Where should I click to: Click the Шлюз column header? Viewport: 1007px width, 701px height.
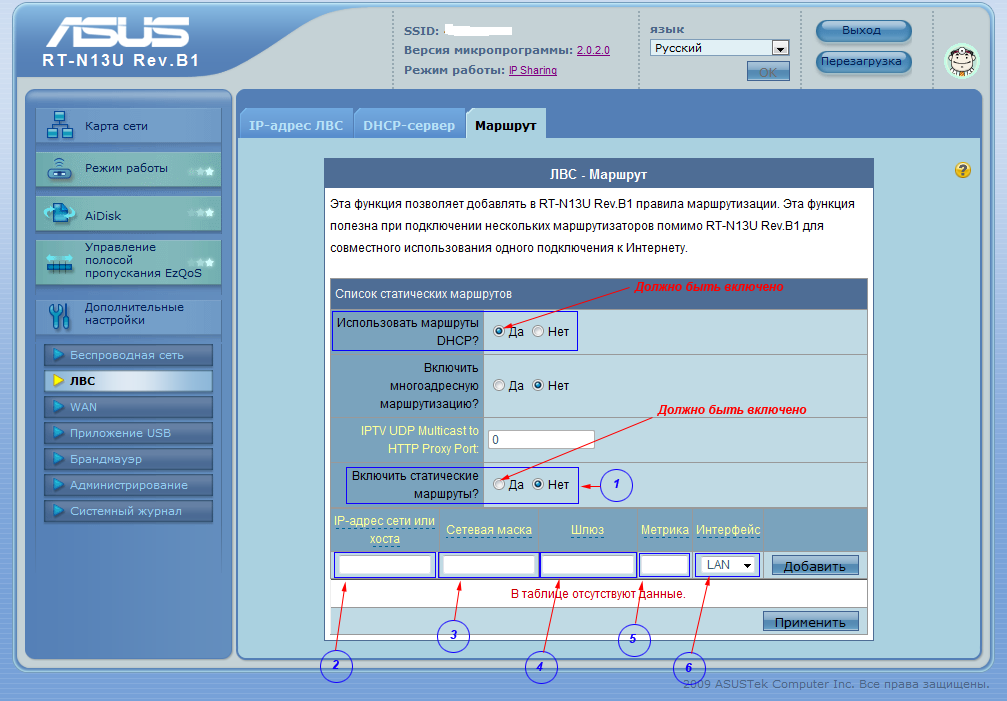588,530
